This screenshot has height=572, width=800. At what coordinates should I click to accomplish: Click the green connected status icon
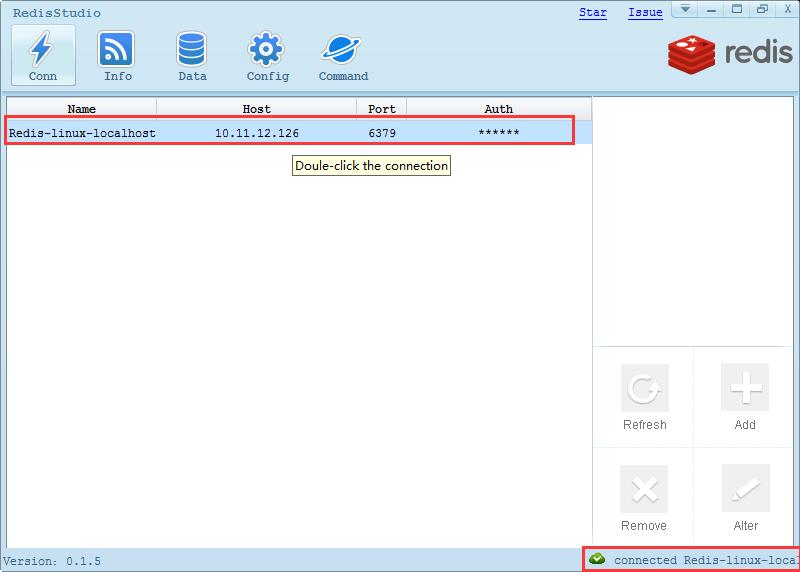[597, 559]
